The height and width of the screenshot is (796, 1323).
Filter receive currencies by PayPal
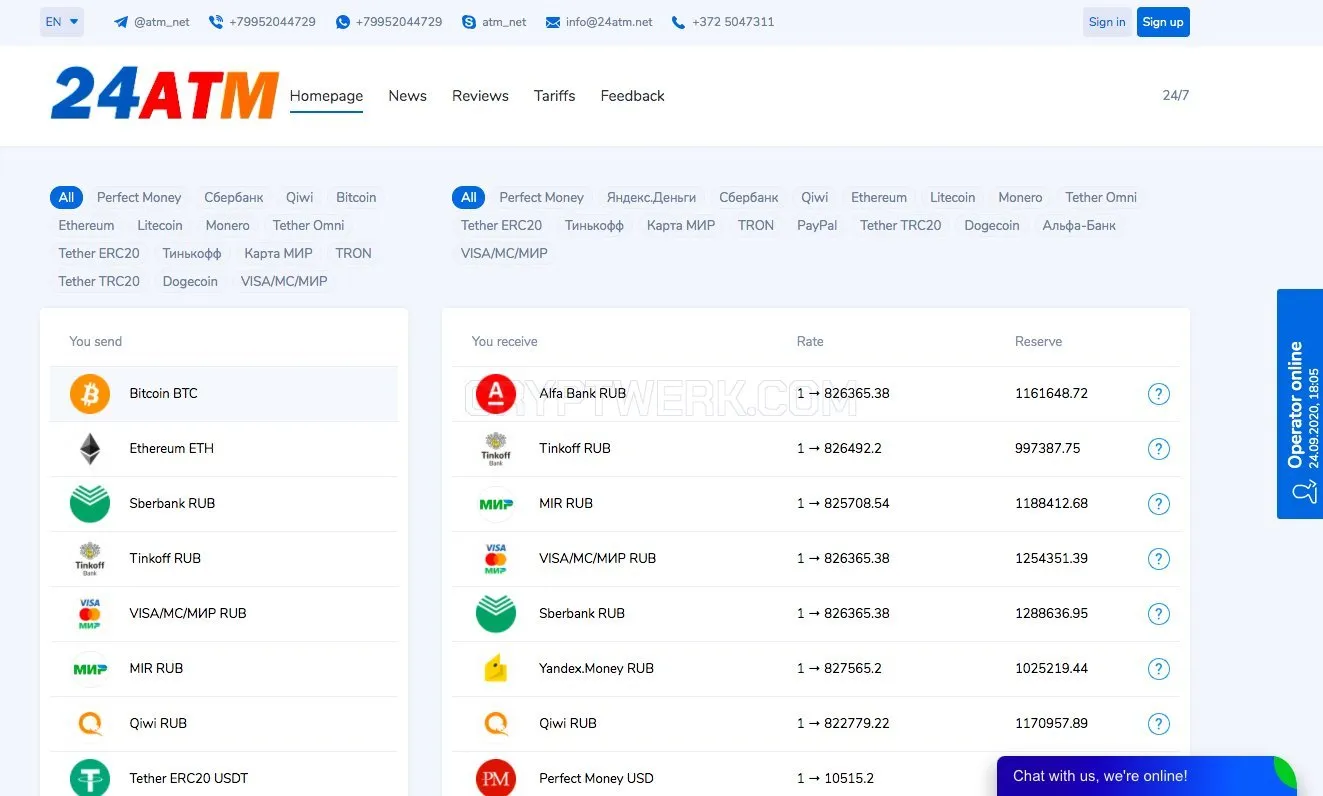tap(817, 226)
